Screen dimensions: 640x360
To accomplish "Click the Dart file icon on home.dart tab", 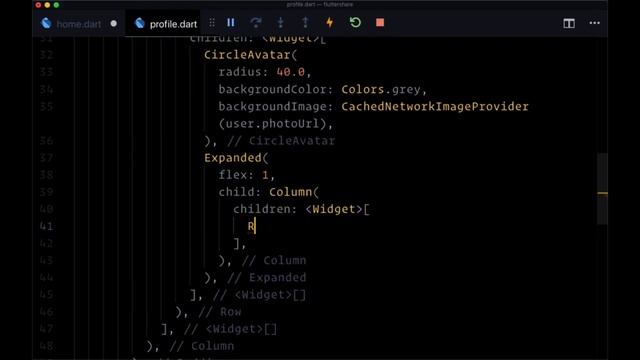I will click(x=46, y=23).
